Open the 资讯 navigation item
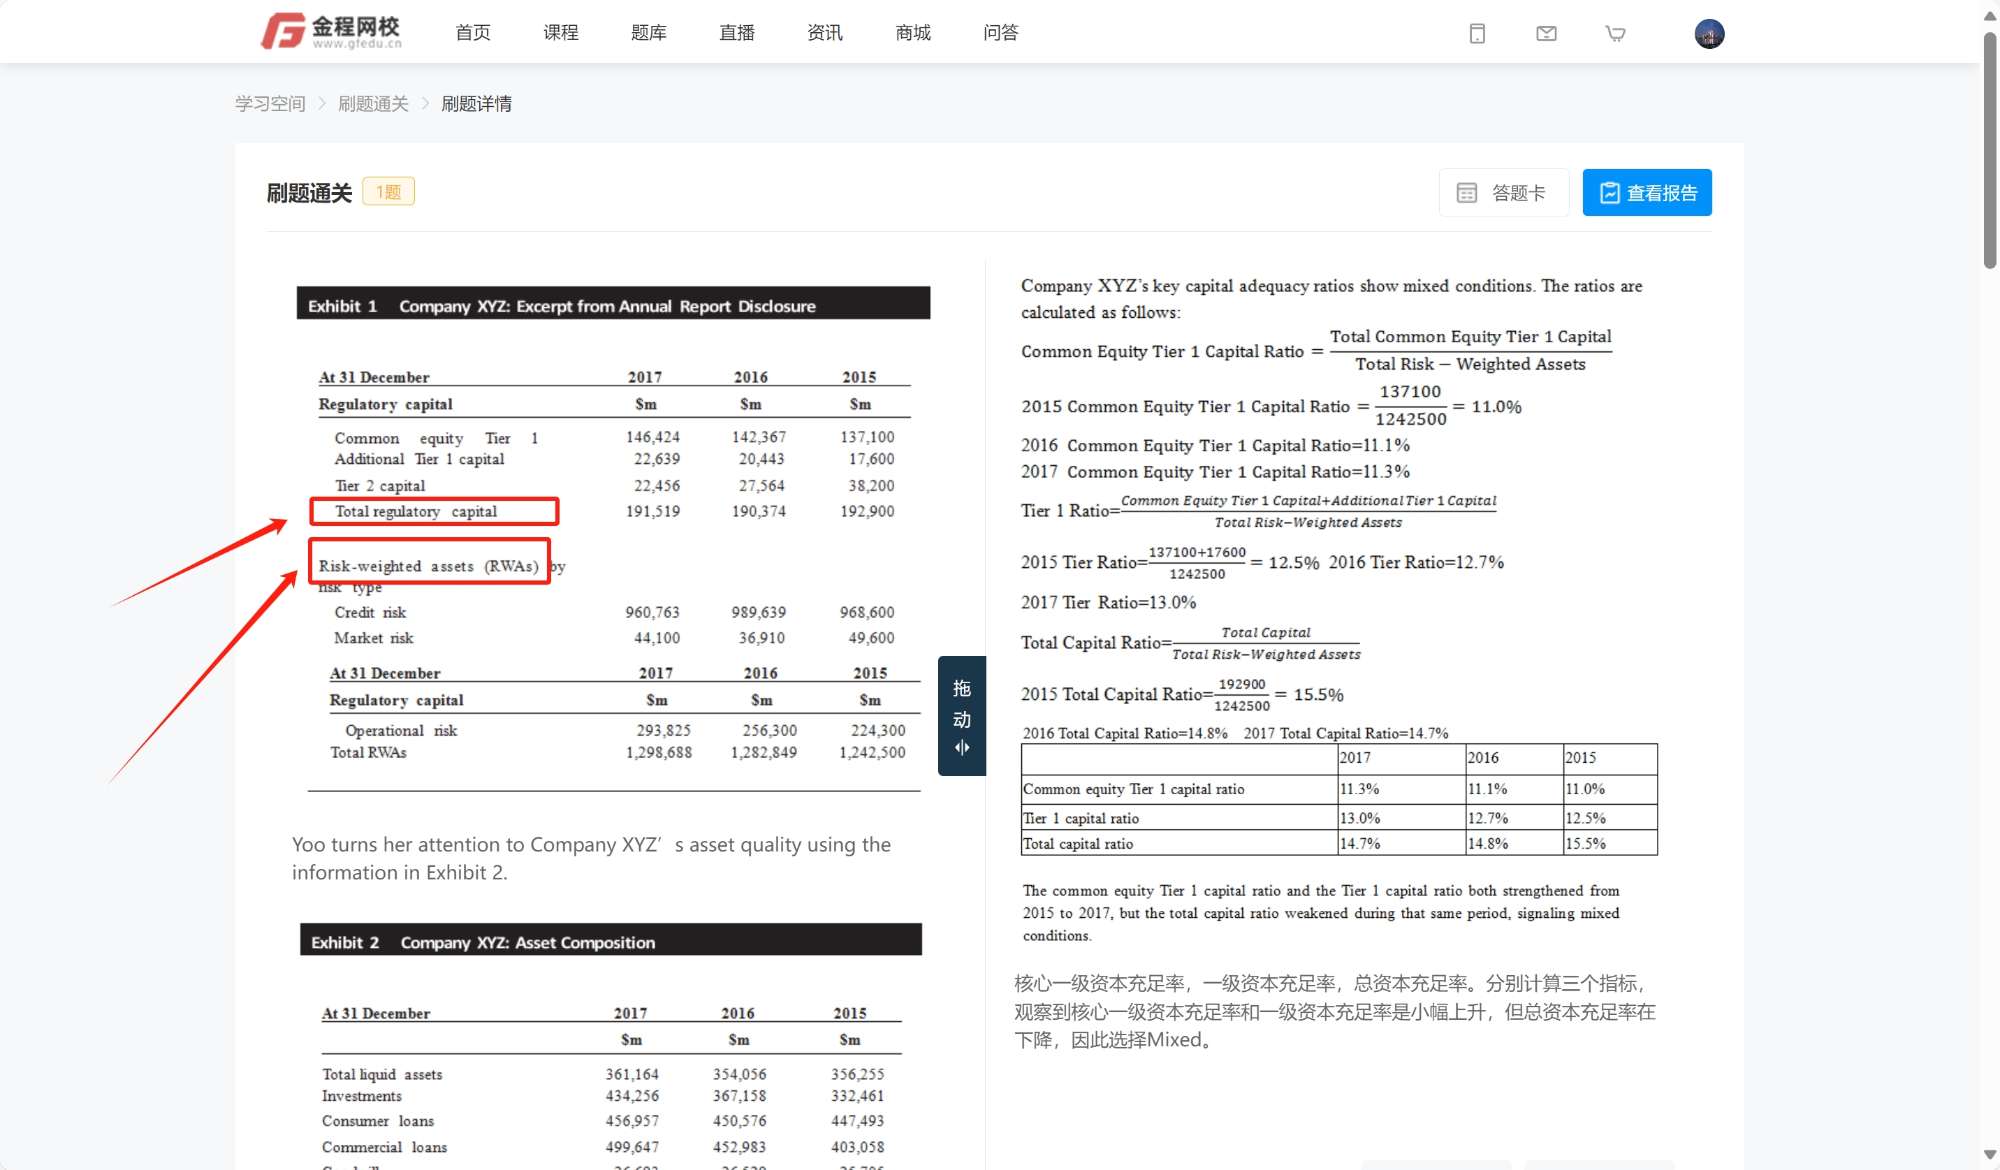2000x1170 pixels. (x=825, y=33)
